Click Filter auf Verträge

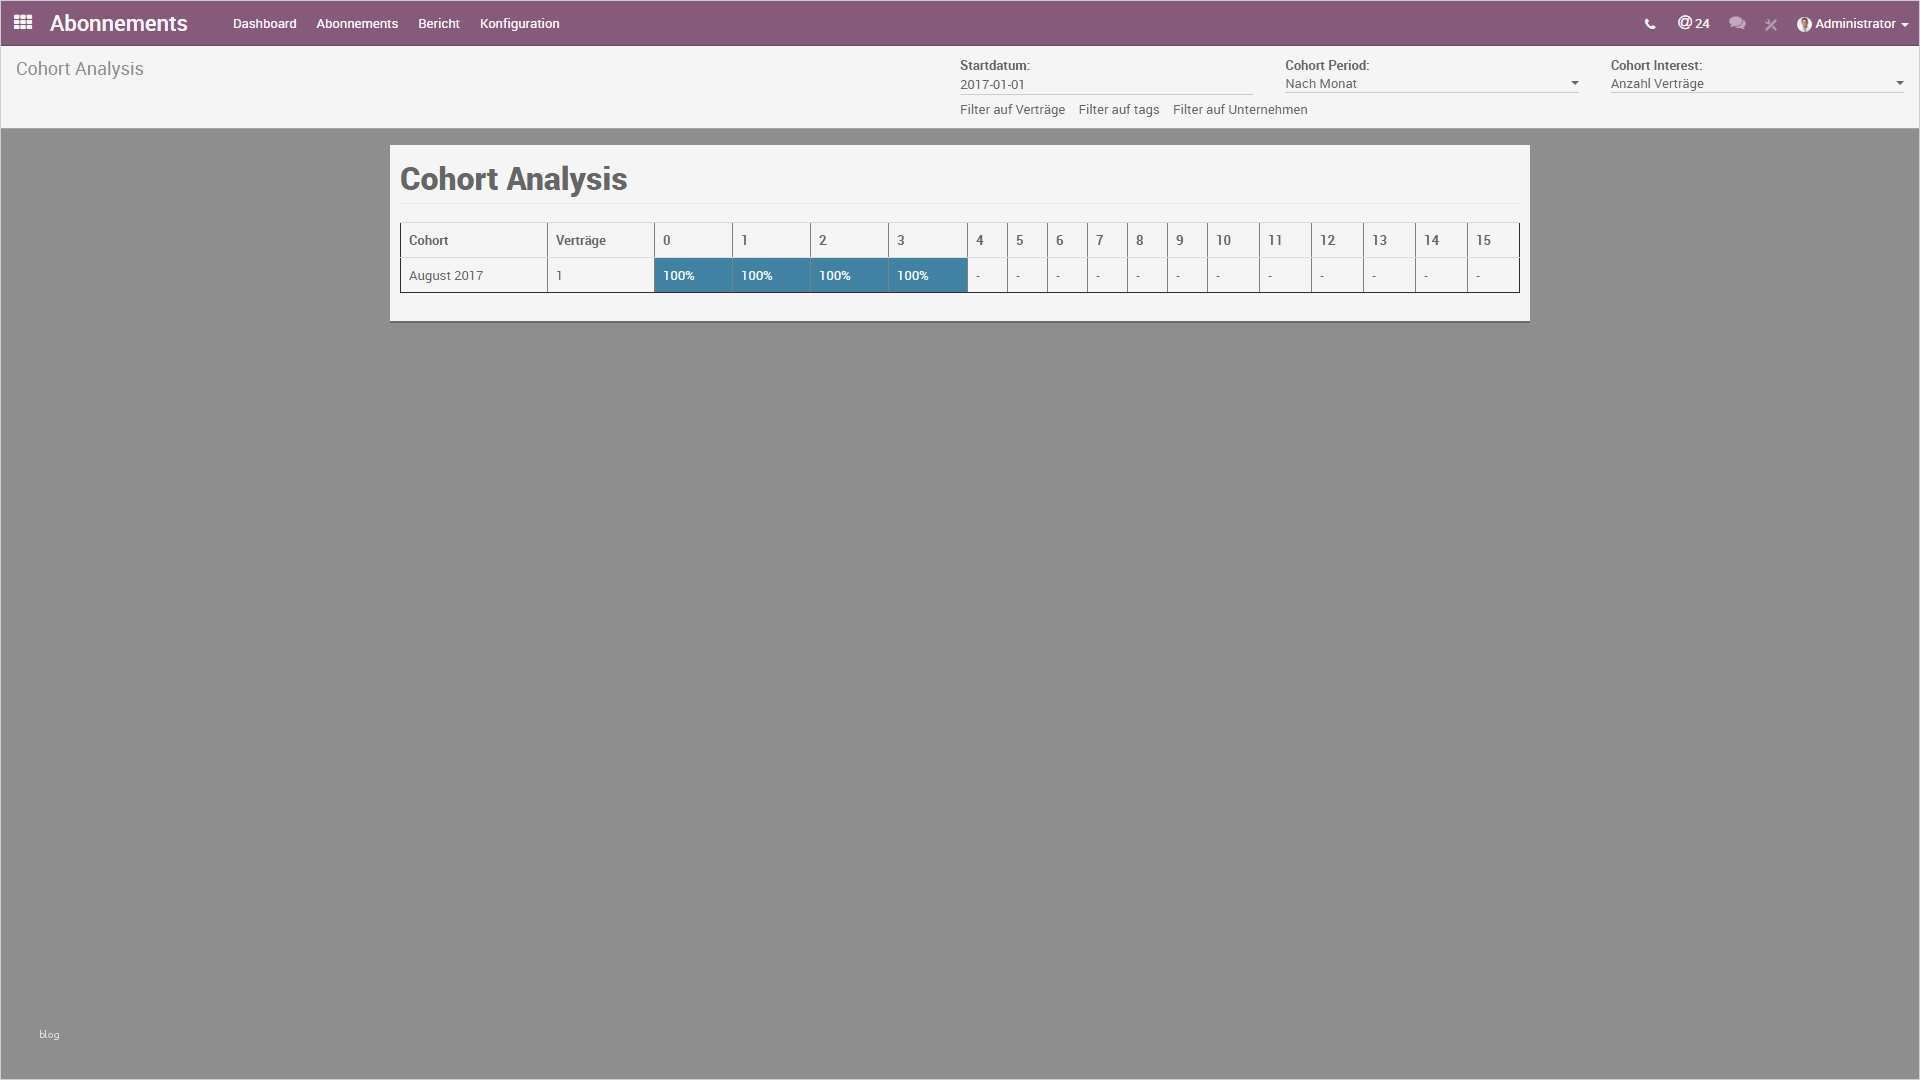click(x=1012, y=110)
